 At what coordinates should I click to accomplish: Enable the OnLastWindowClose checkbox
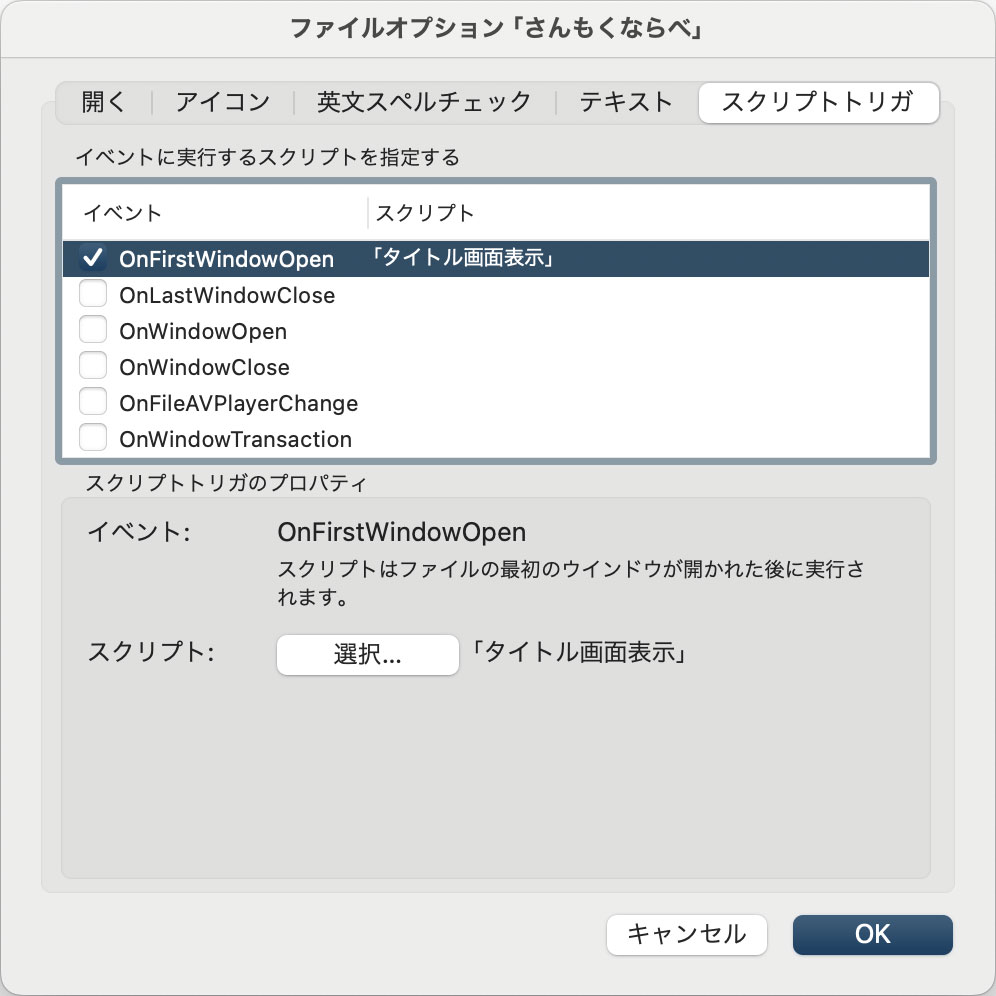coord(93,294)
